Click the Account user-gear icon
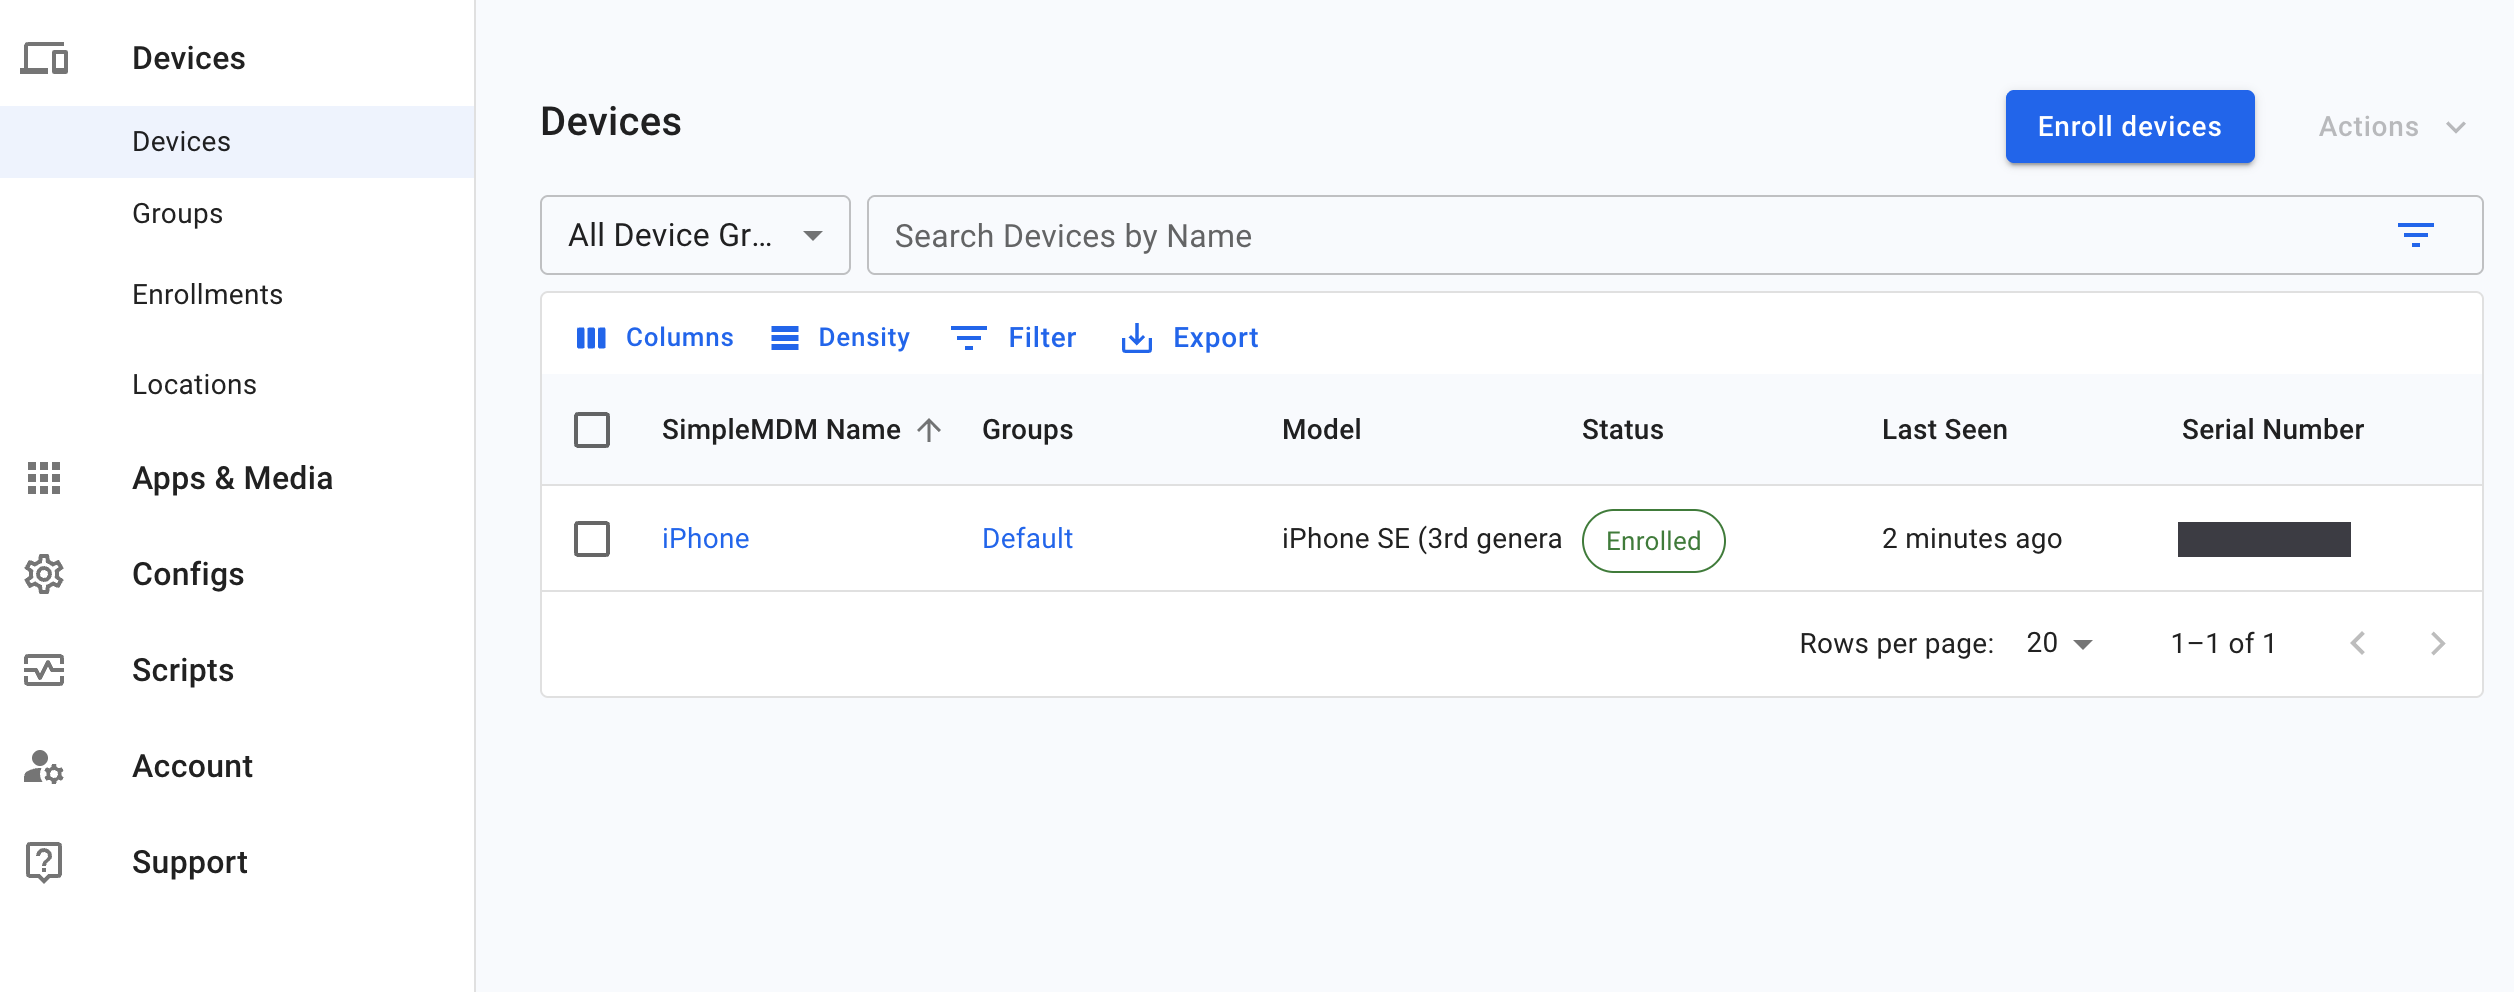 [x=44, y=766]
